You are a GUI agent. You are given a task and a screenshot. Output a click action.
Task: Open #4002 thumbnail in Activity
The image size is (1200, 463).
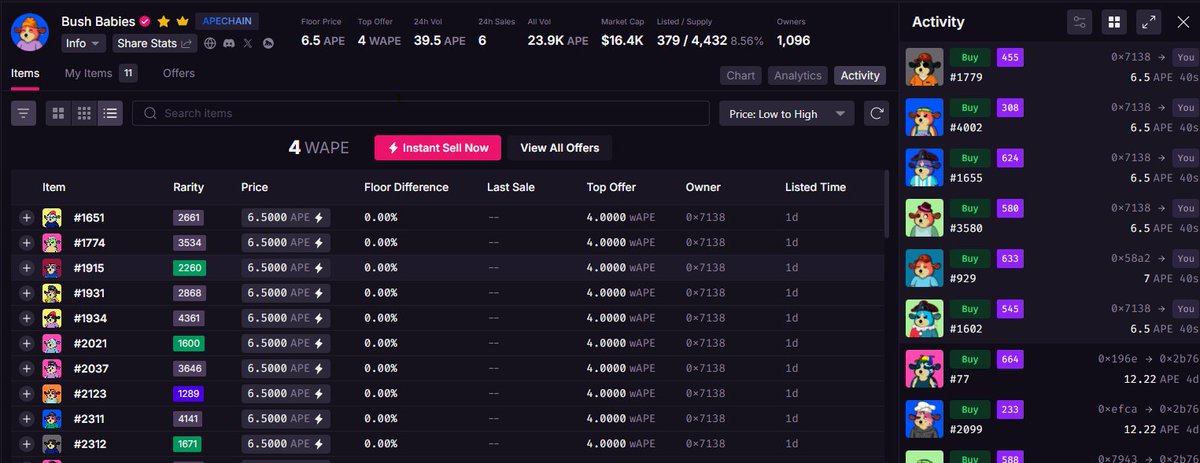(924, 117)
